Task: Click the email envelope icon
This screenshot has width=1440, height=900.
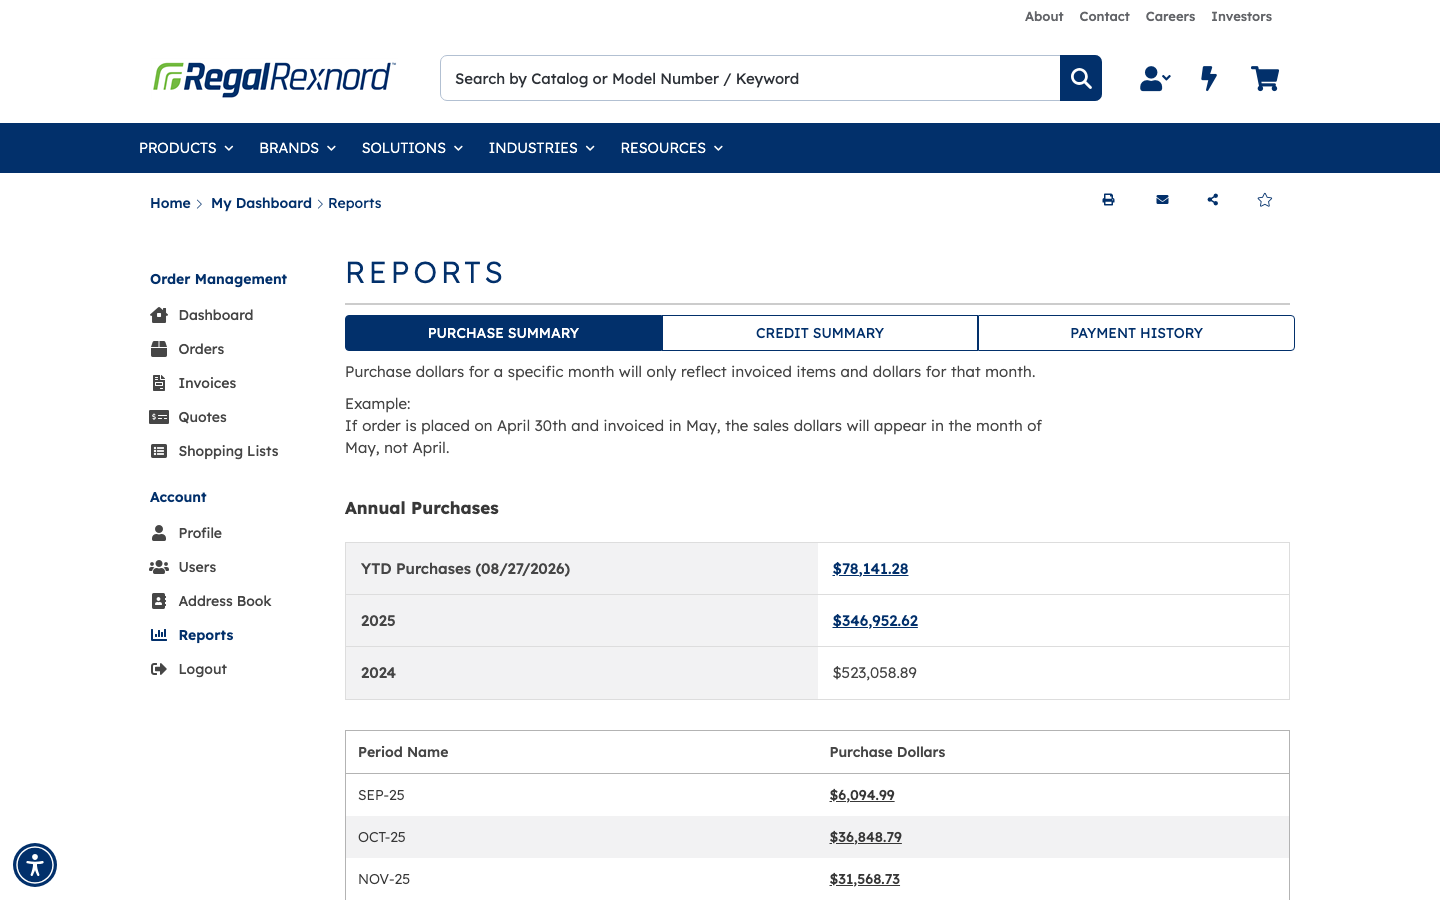Action: point(1162,200)
